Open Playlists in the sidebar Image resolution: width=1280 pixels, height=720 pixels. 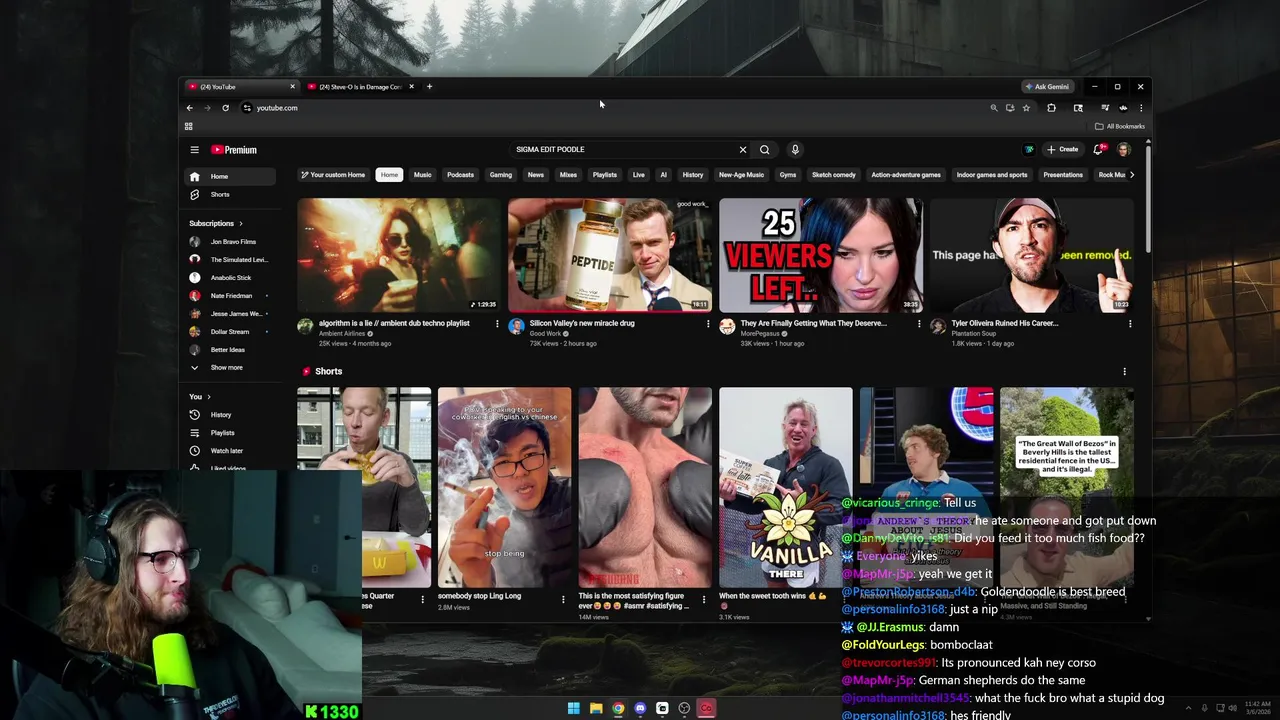231,433
